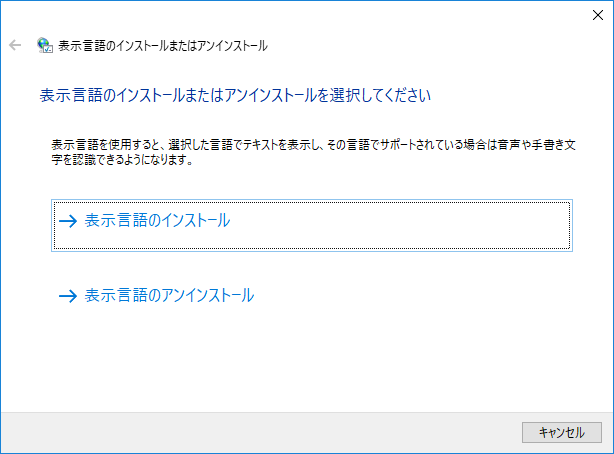Click the globe wizard icon beside the title
The height and width of the screenshot is (454, 614).
click(44, 45)
